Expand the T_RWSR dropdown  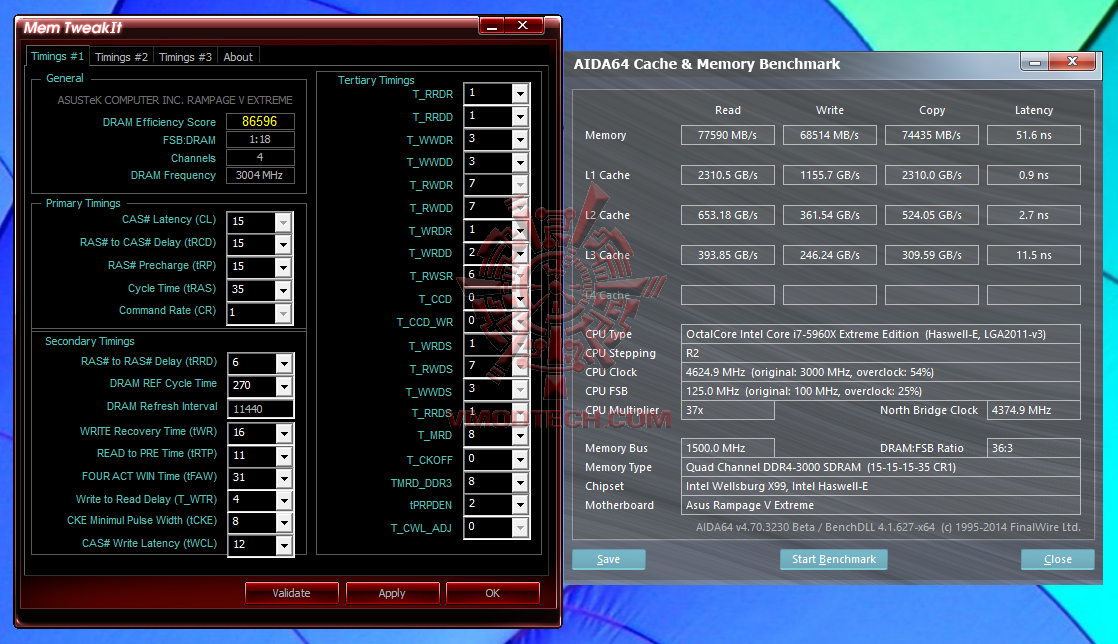tap(520, 275)
